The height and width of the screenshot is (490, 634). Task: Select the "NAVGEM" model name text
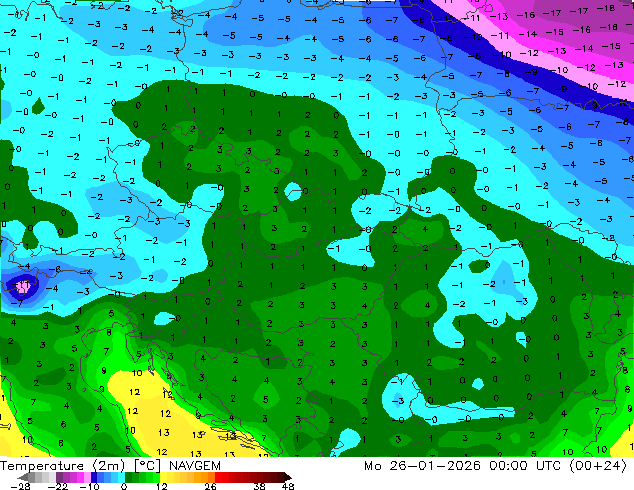(195, 466)
